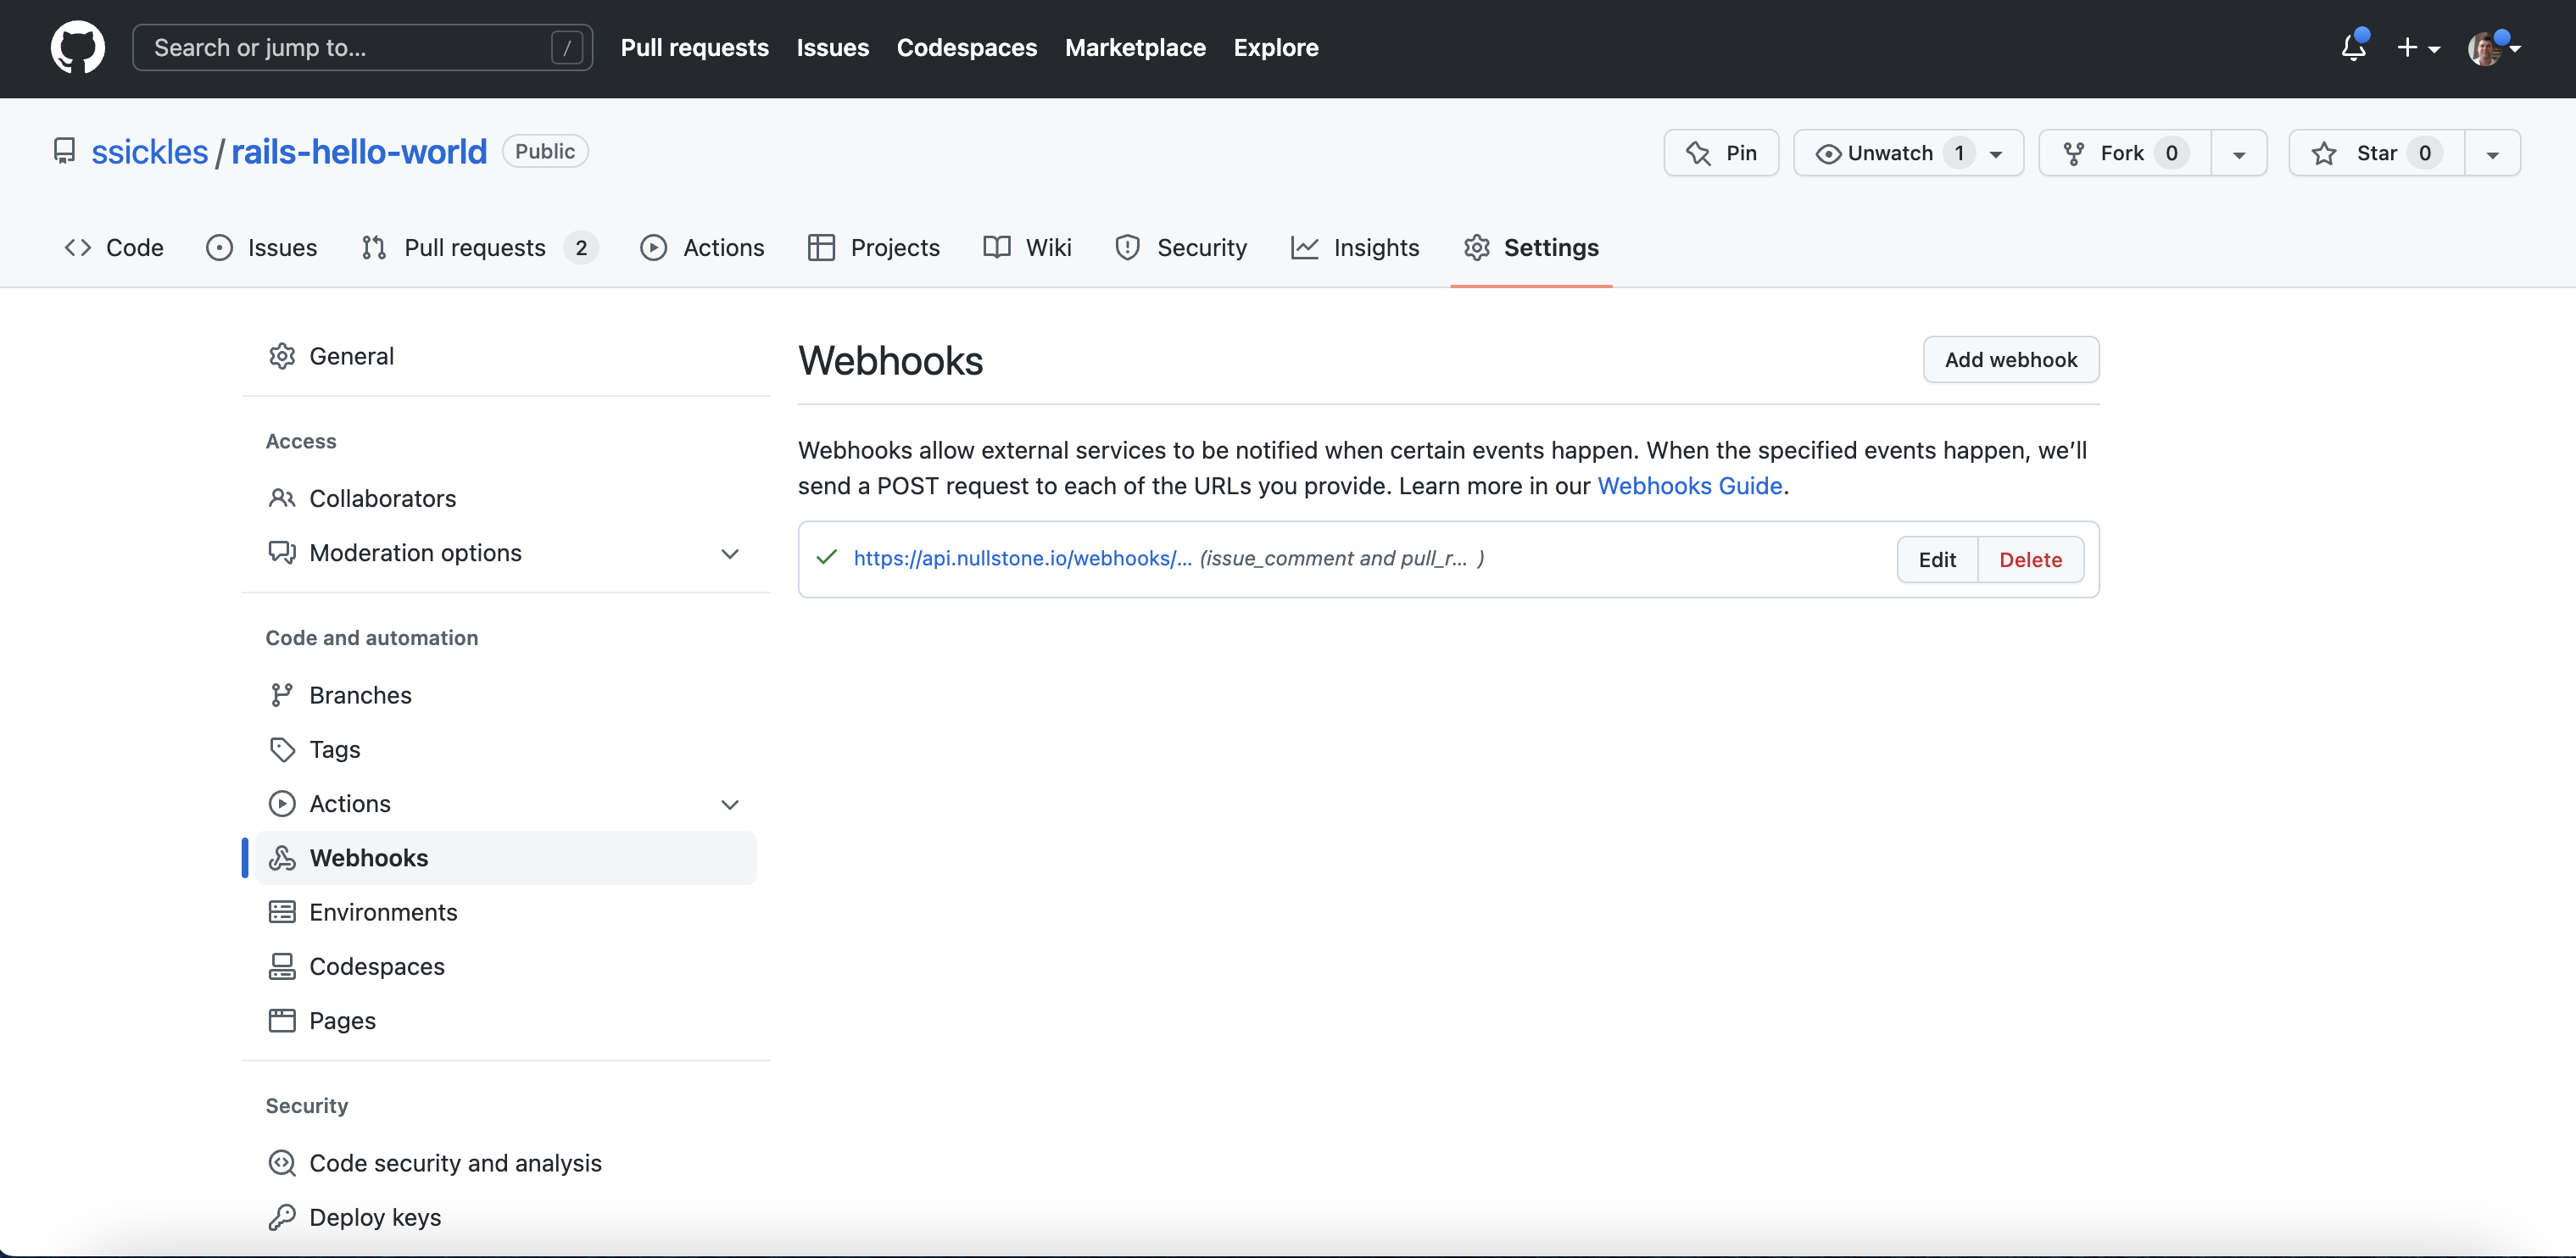The width and height of the screenshot is (2576, 1258).
Task: Pin the rails-hello-world repository
Action: (x=1721, y=152)
